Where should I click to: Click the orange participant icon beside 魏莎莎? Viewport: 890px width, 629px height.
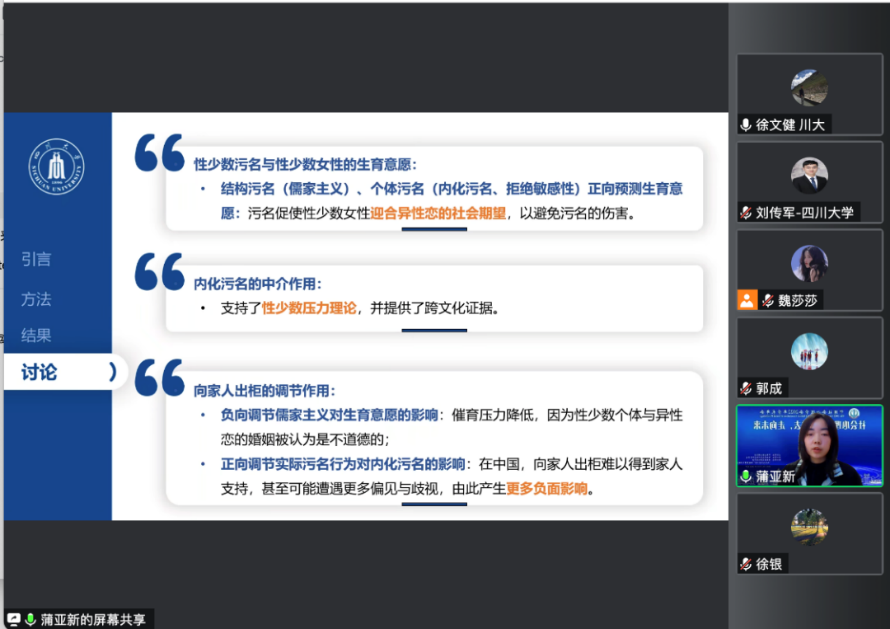tap(748, 297)
